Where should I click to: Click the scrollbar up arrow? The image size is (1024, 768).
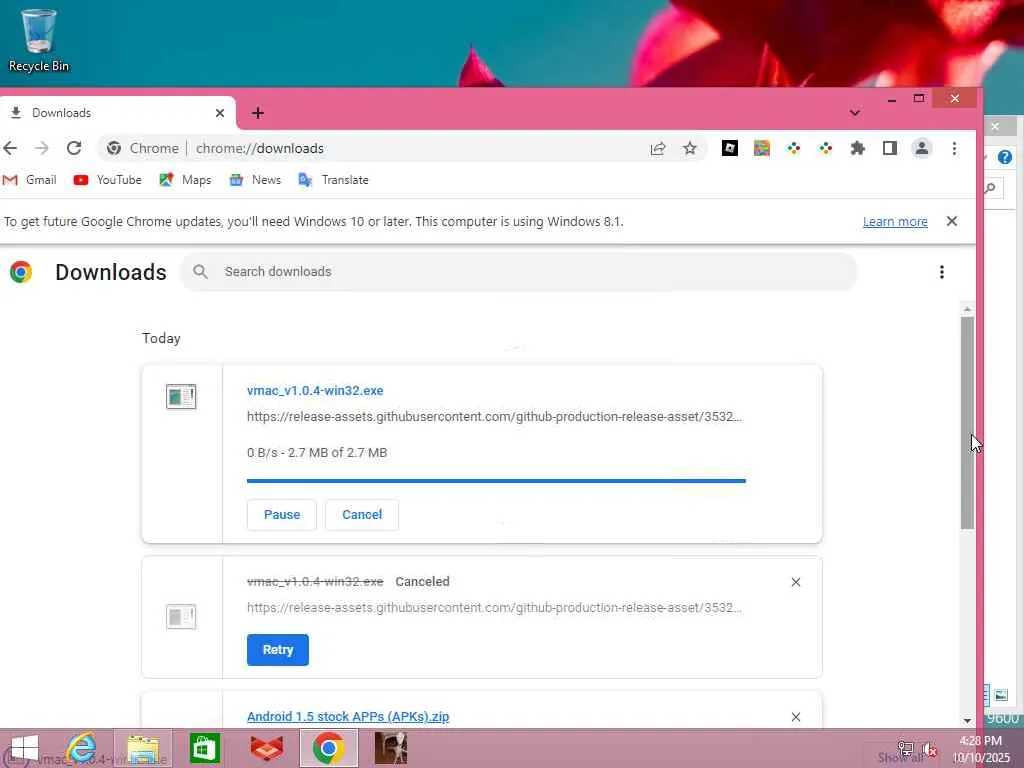point(967,309)
